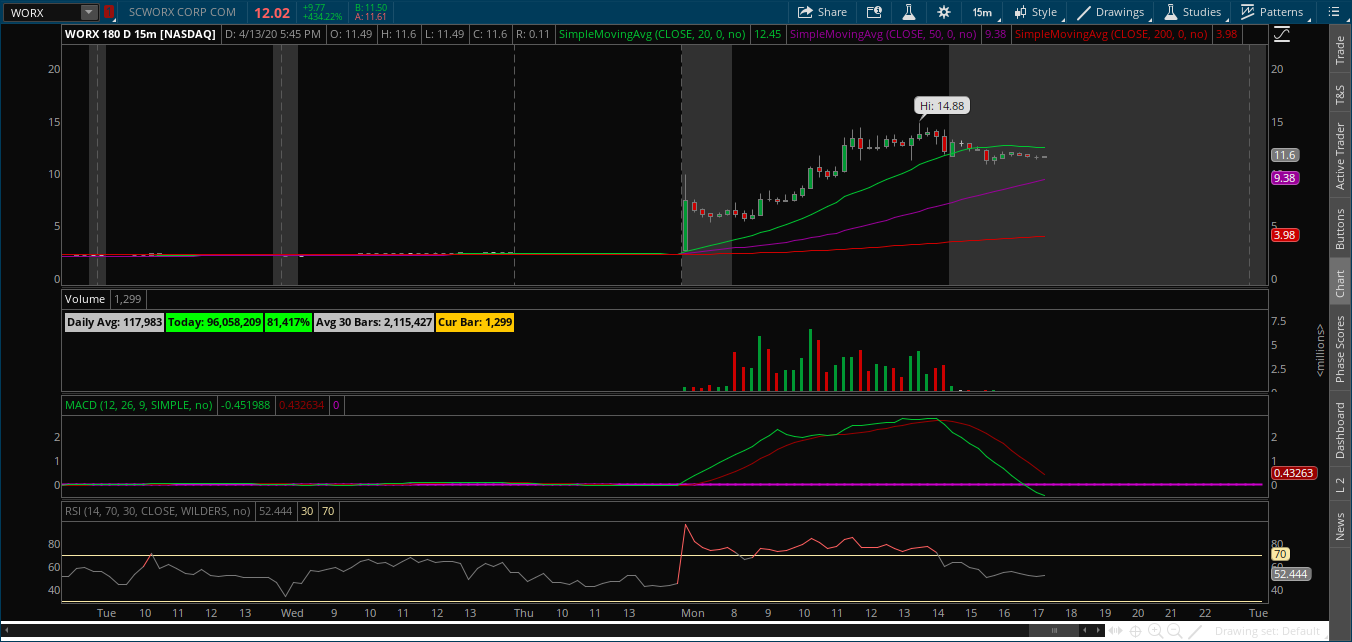Click the 3.98 red axis price label
The height and width of the screenshot is (642, 1352).
point(1284,235)
